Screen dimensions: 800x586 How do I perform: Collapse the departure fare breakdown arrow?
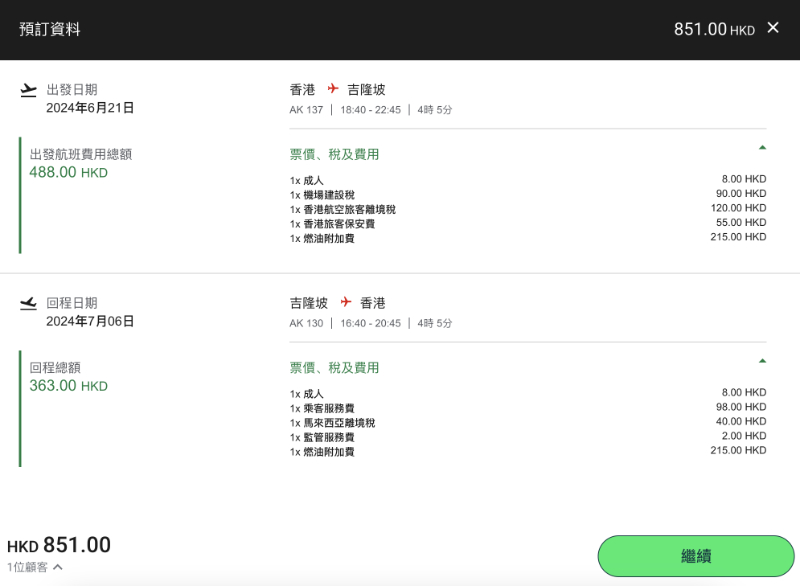(x=762, y=147)
